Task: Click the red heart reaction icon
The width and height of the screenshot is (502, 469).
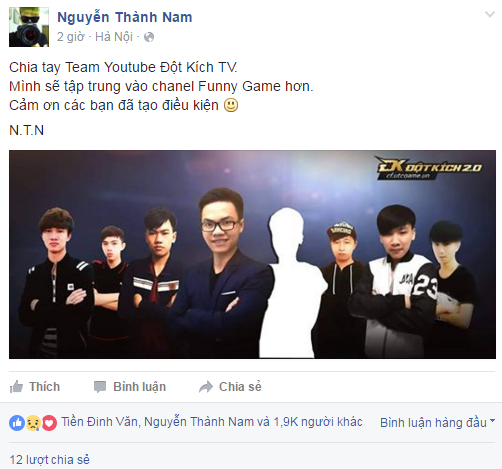Action: tap(49, 423)
